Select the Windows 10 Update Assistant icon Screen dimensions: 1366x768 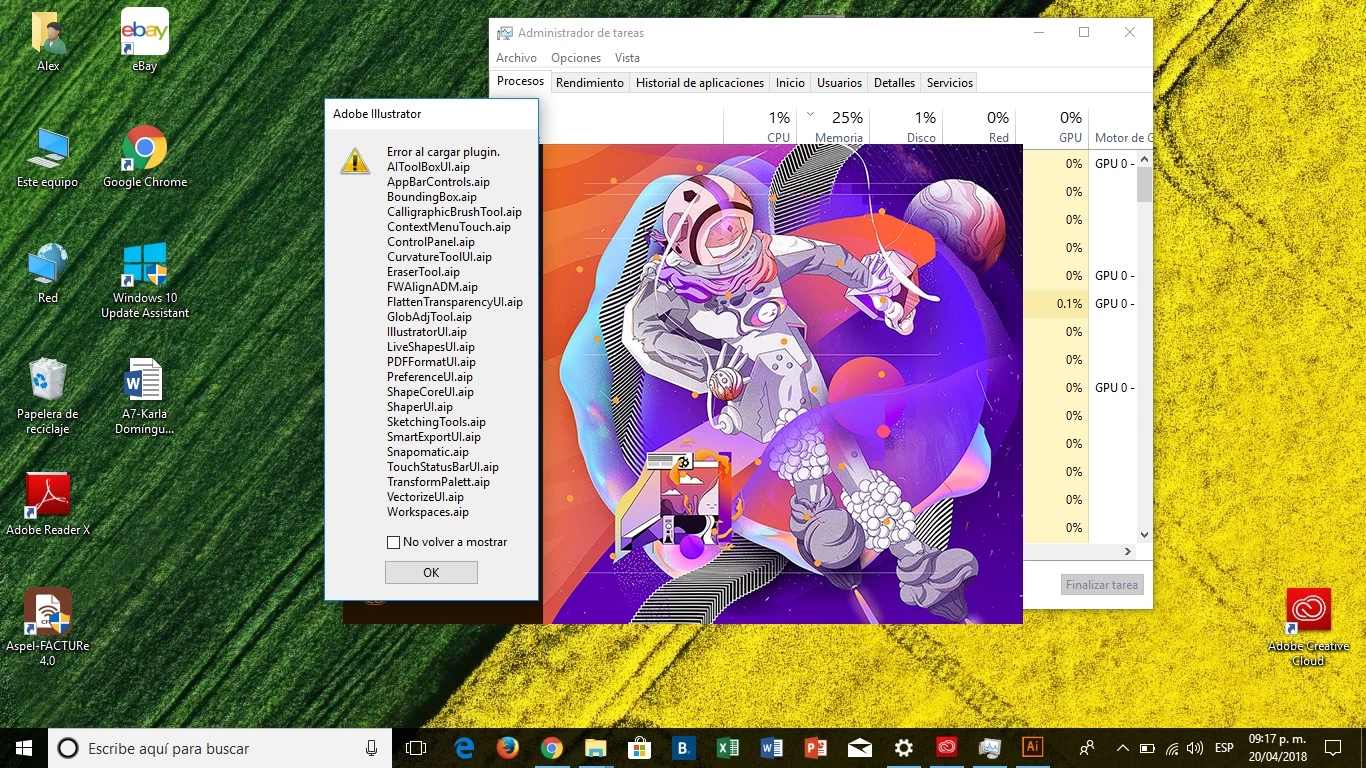tap(145, 280)
